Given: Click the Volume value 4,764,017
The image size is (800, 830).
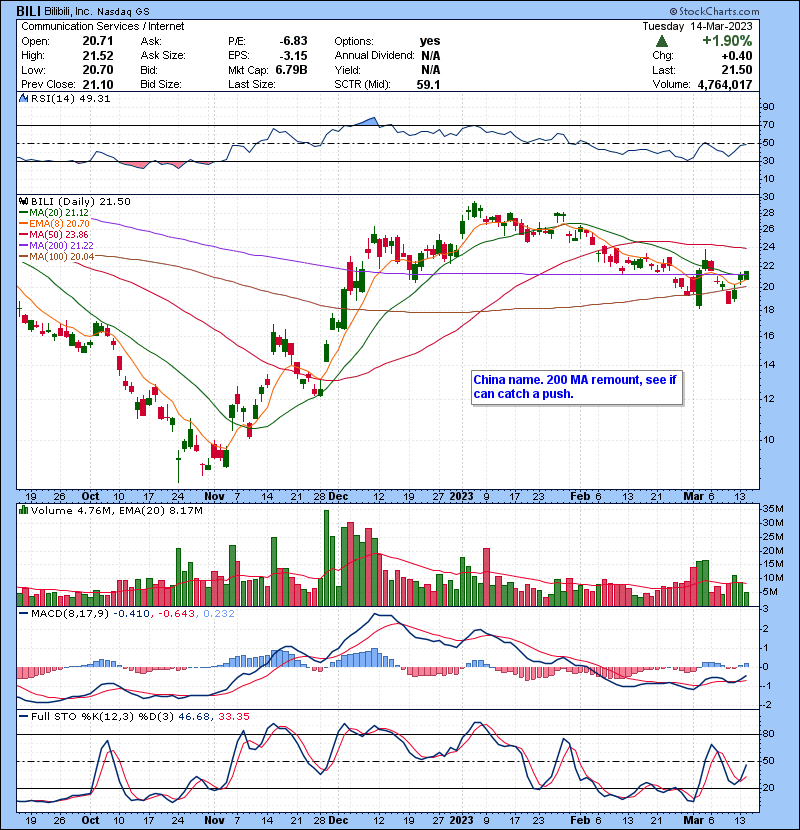Looking at the screenshot, I should [725, 84].
